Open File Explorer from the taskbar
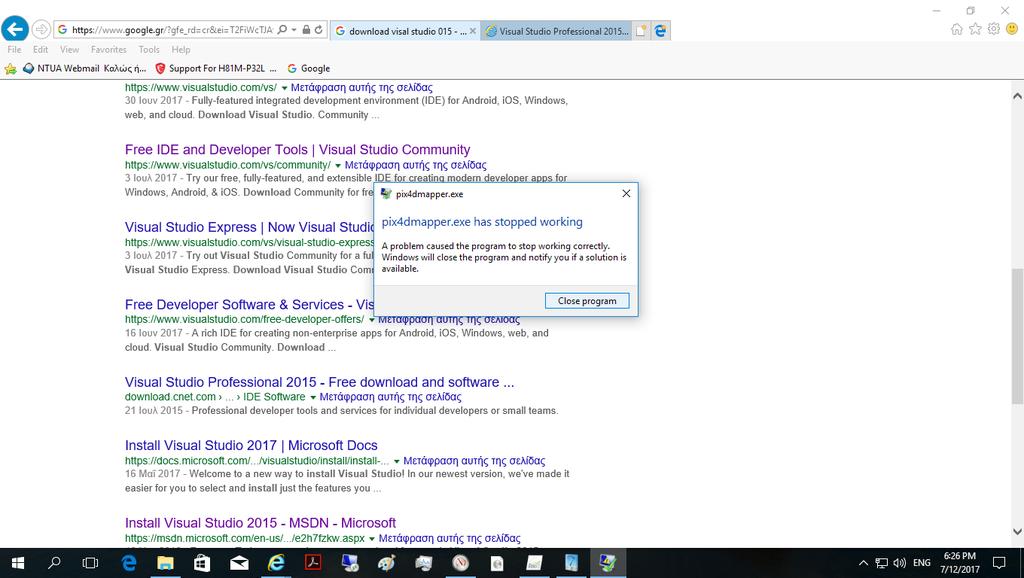1024x578 pixels. tap(165, 563)
